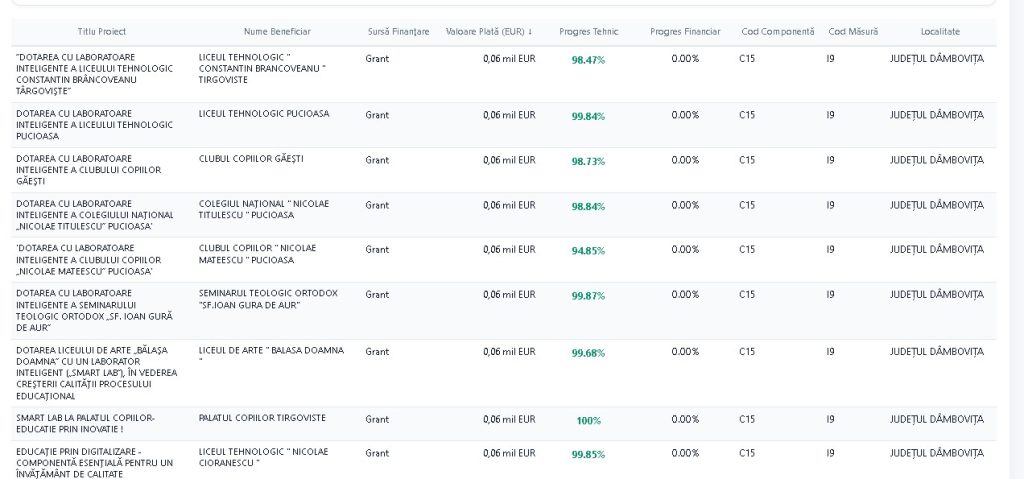Select Palatul Copiilor Tirgoviste beneficiary cell
1024x479 pixels.
(x=262, y=418)
